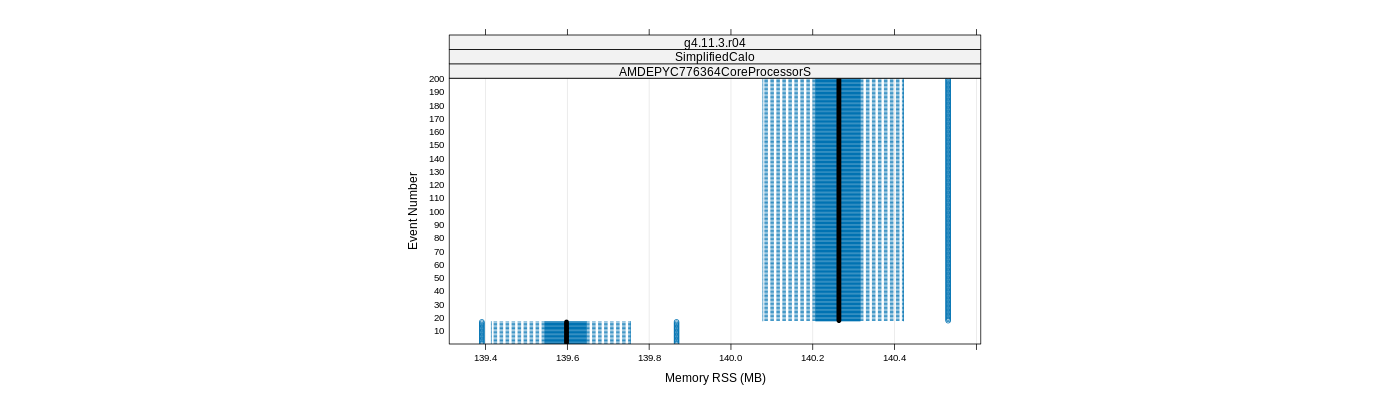Click the 70 y-axis tick label
This screenshot has width=1400, height=400.
(439, 251)
